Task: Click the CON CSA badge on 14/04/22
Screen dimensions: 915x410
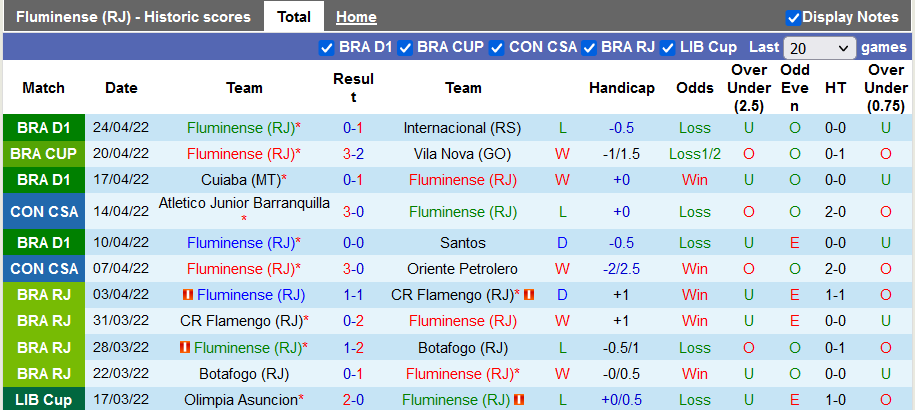Action: point(43,212)
